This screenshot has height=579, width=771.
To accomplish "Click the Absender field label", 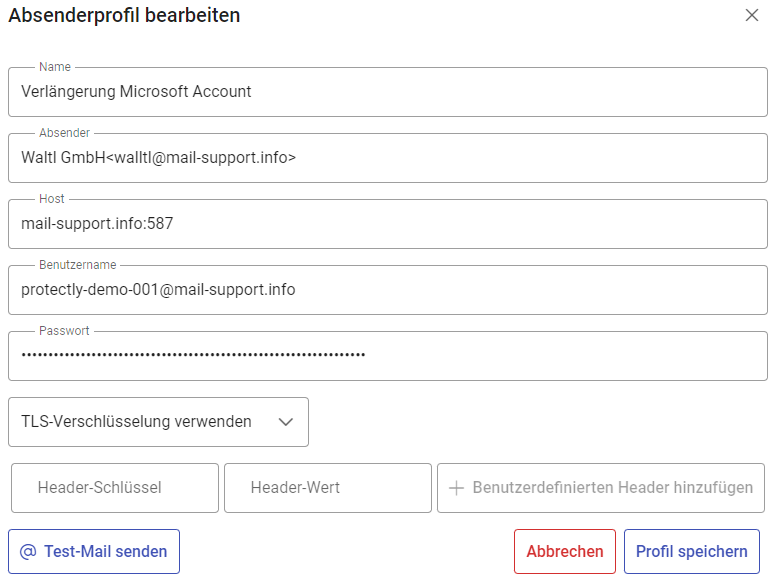I will [x=64, y=133].
